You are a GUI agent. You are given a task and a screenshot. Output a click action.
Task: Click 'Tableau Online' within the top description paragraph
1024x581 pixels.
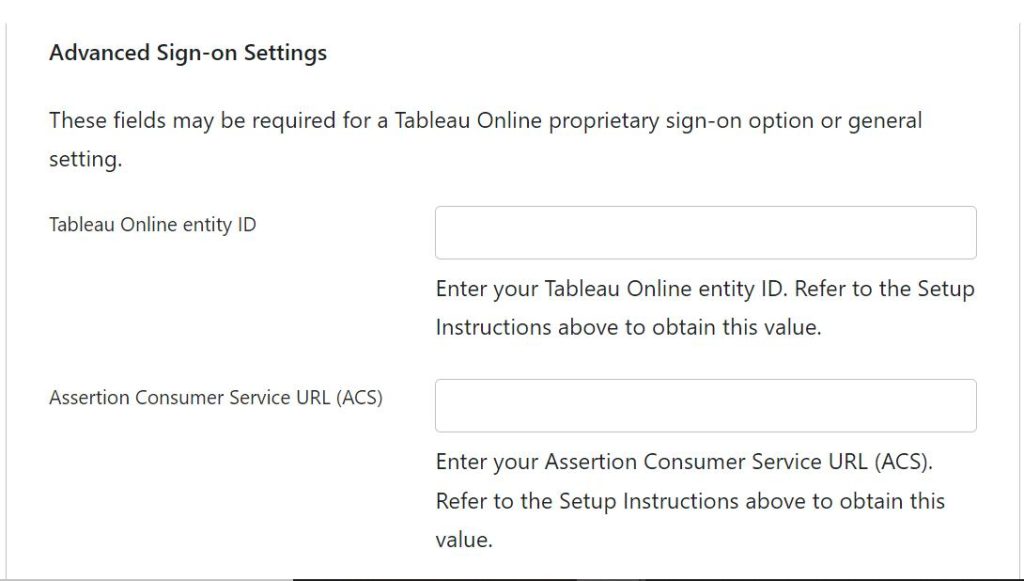pos(468,121)
